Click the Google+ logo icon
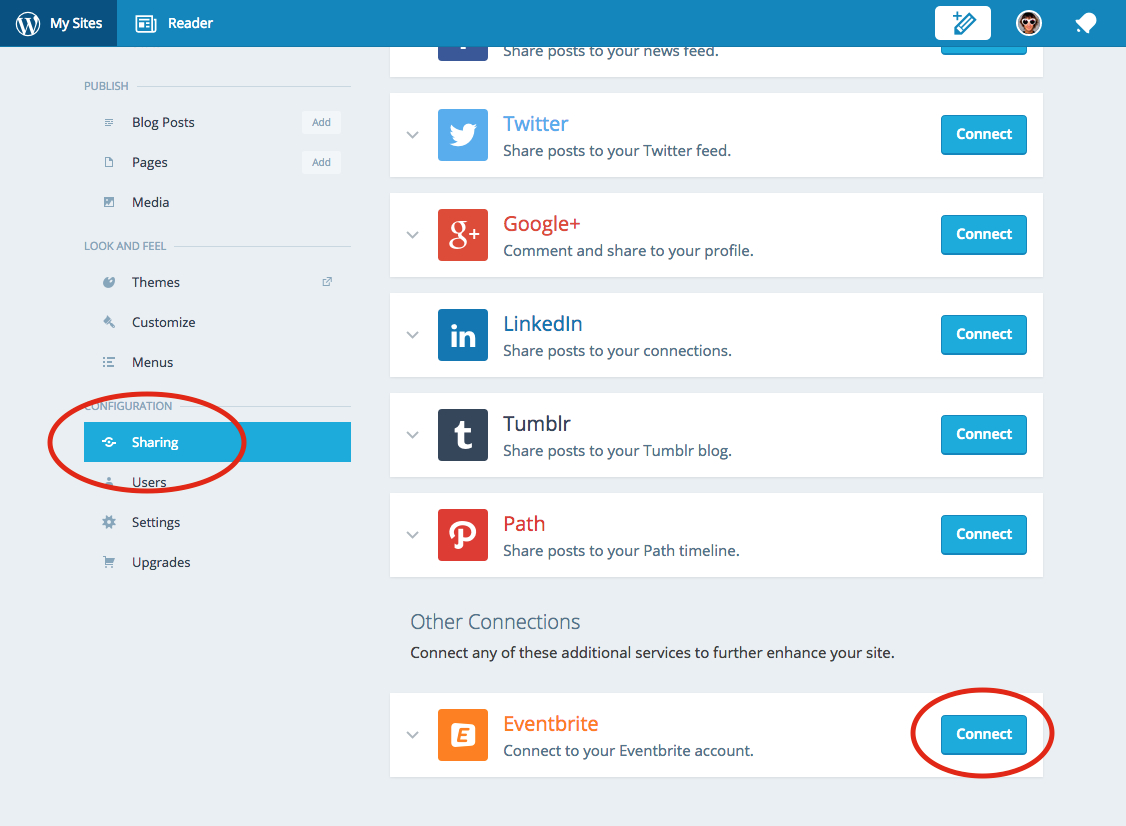This screenshot has width=1126, height=826. coord(462,235)
